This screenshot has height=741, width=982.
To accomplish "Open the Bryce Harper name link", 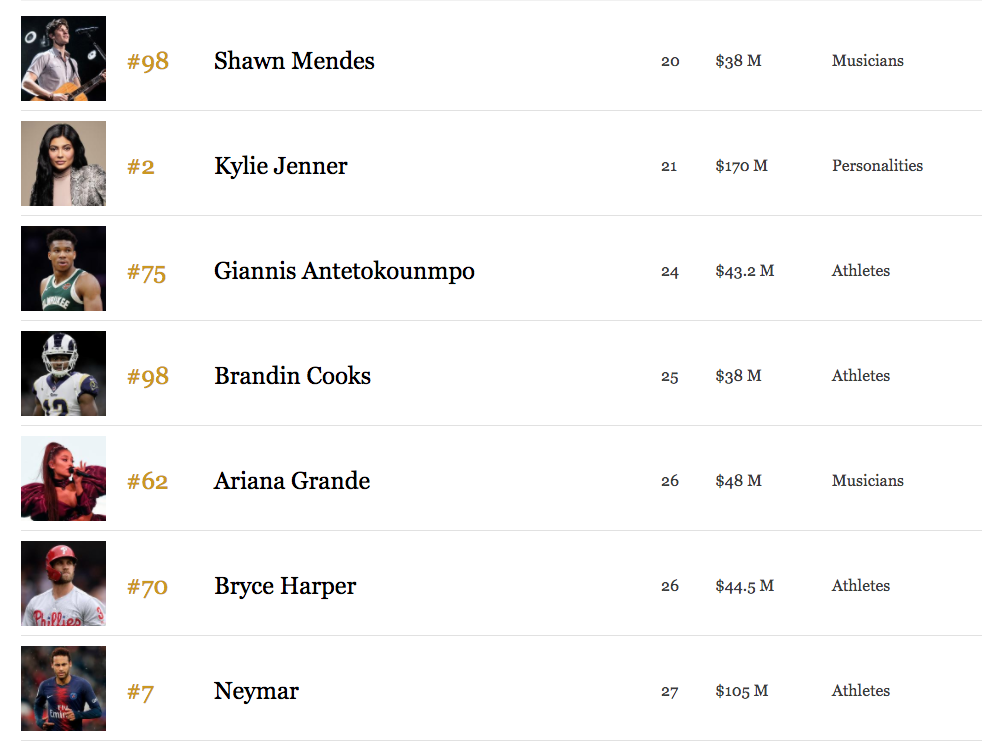I will pos(285,586).
